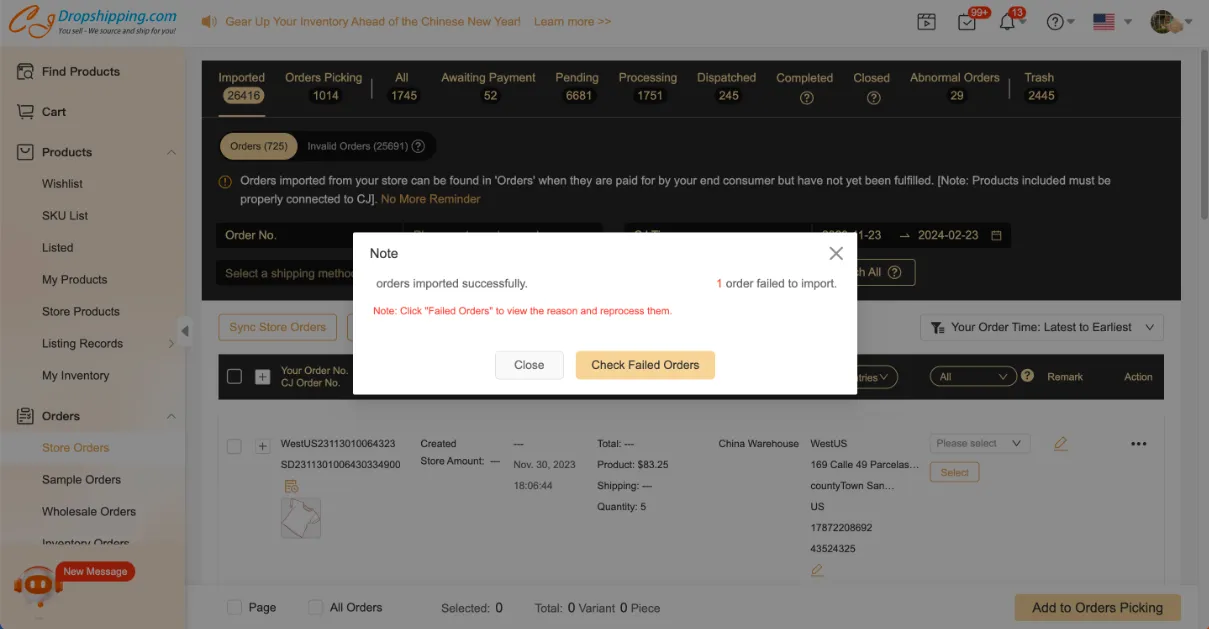Toggle the Page checkbox in footer
1209x629 pixels.
click(x=234, y=607)
